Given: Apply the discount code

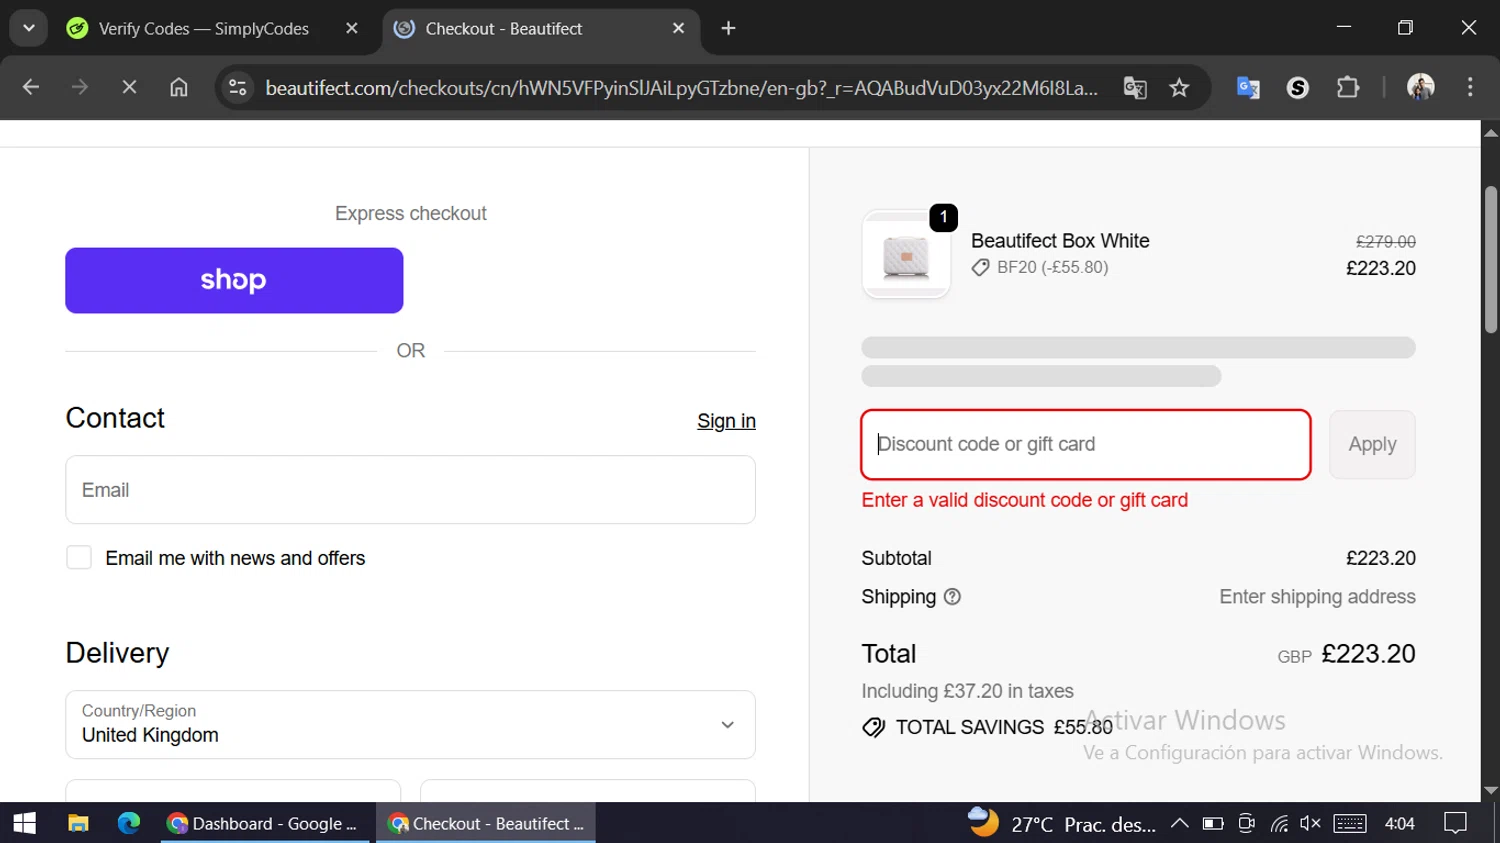Looking at the screenshot, I should tap(1372, 444).
